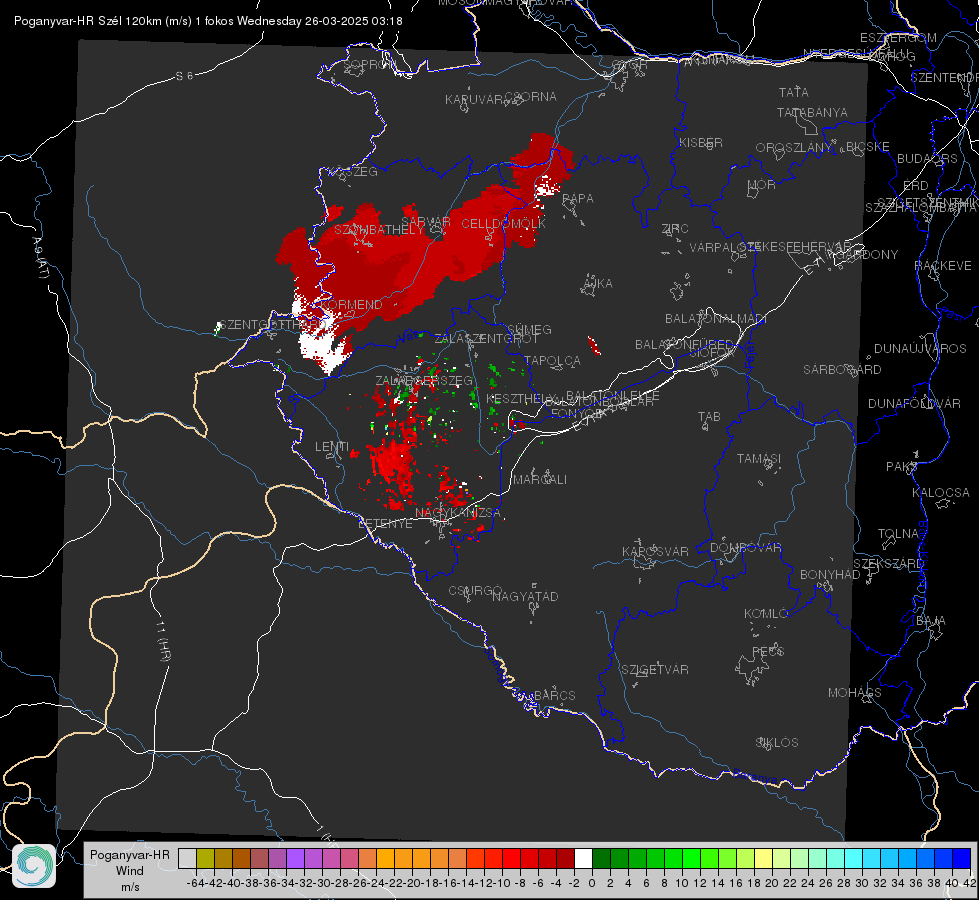The image size is (979, 900).
Task: Click the TATA city label
Action: click(x=794, y=92)
